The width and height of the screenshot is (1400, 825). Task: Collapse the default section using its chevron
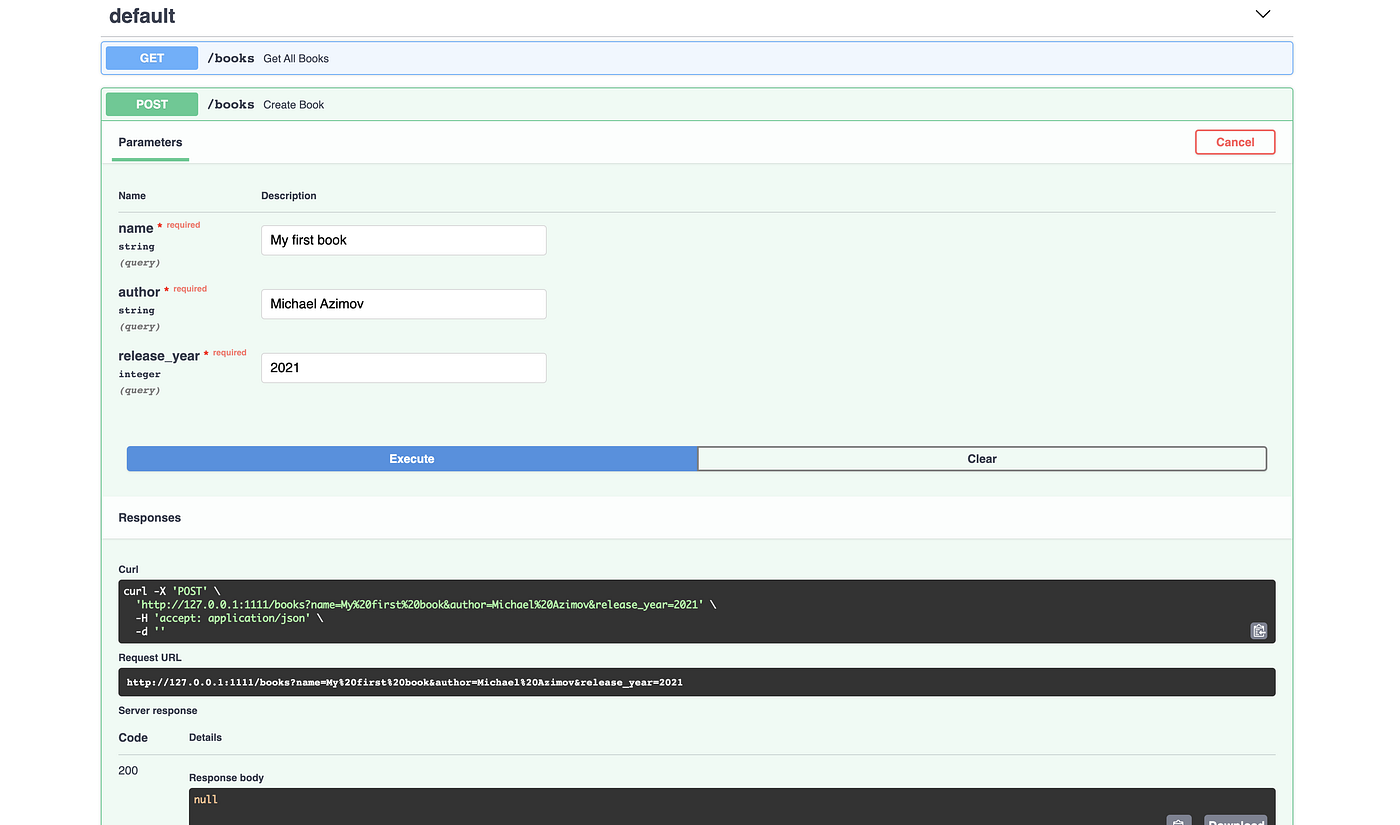(x=1262, y=15)
